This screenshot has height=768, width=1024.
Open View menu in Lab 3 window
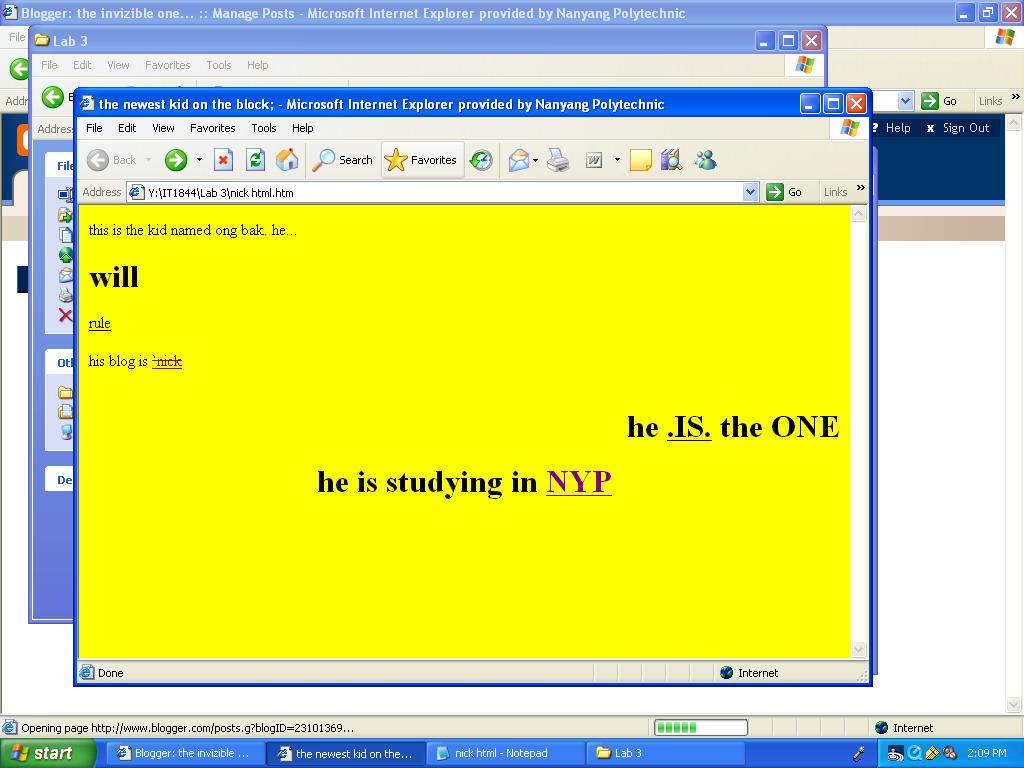[118, 65]
